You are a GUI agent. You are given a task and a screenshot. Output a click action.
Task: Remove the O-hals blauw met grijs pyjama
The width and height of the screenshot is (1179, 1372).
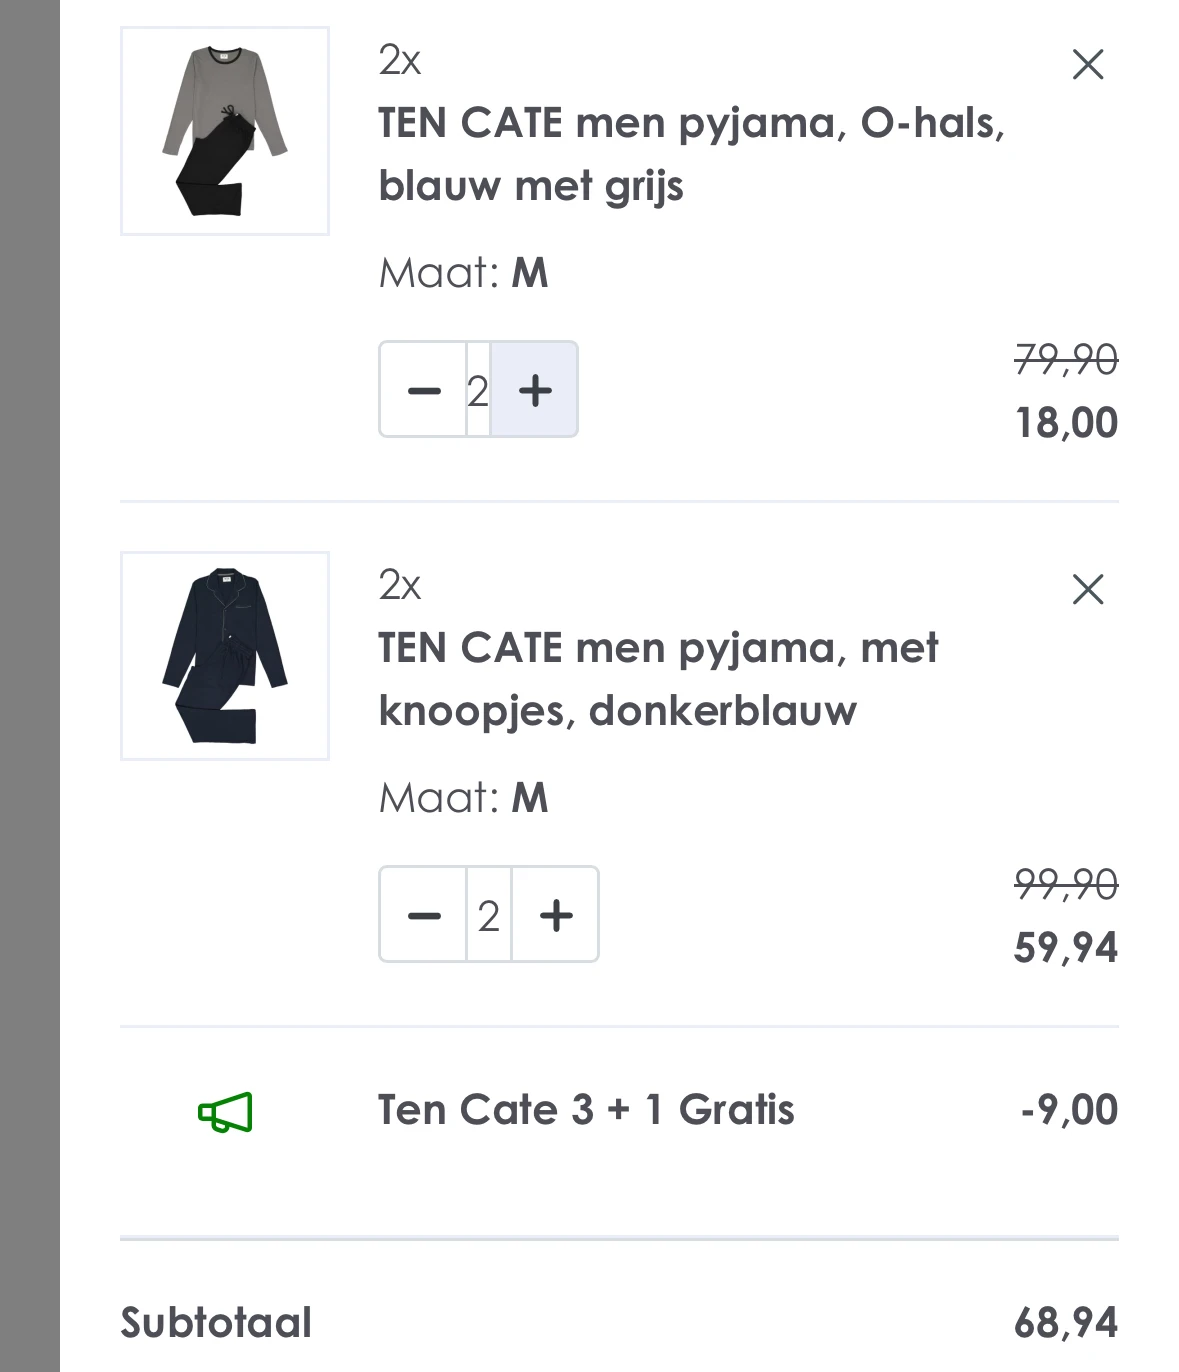pyautogui.click(x=1087, y=65)
